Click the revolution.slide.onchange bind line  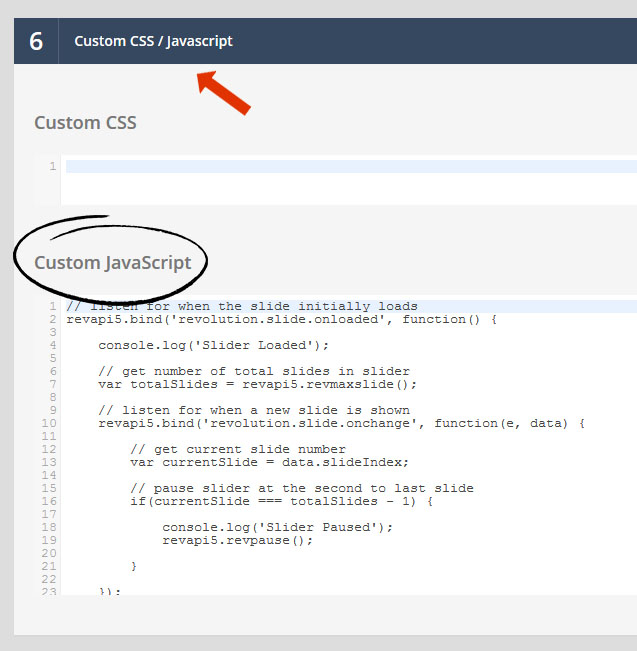pos(340,423)
